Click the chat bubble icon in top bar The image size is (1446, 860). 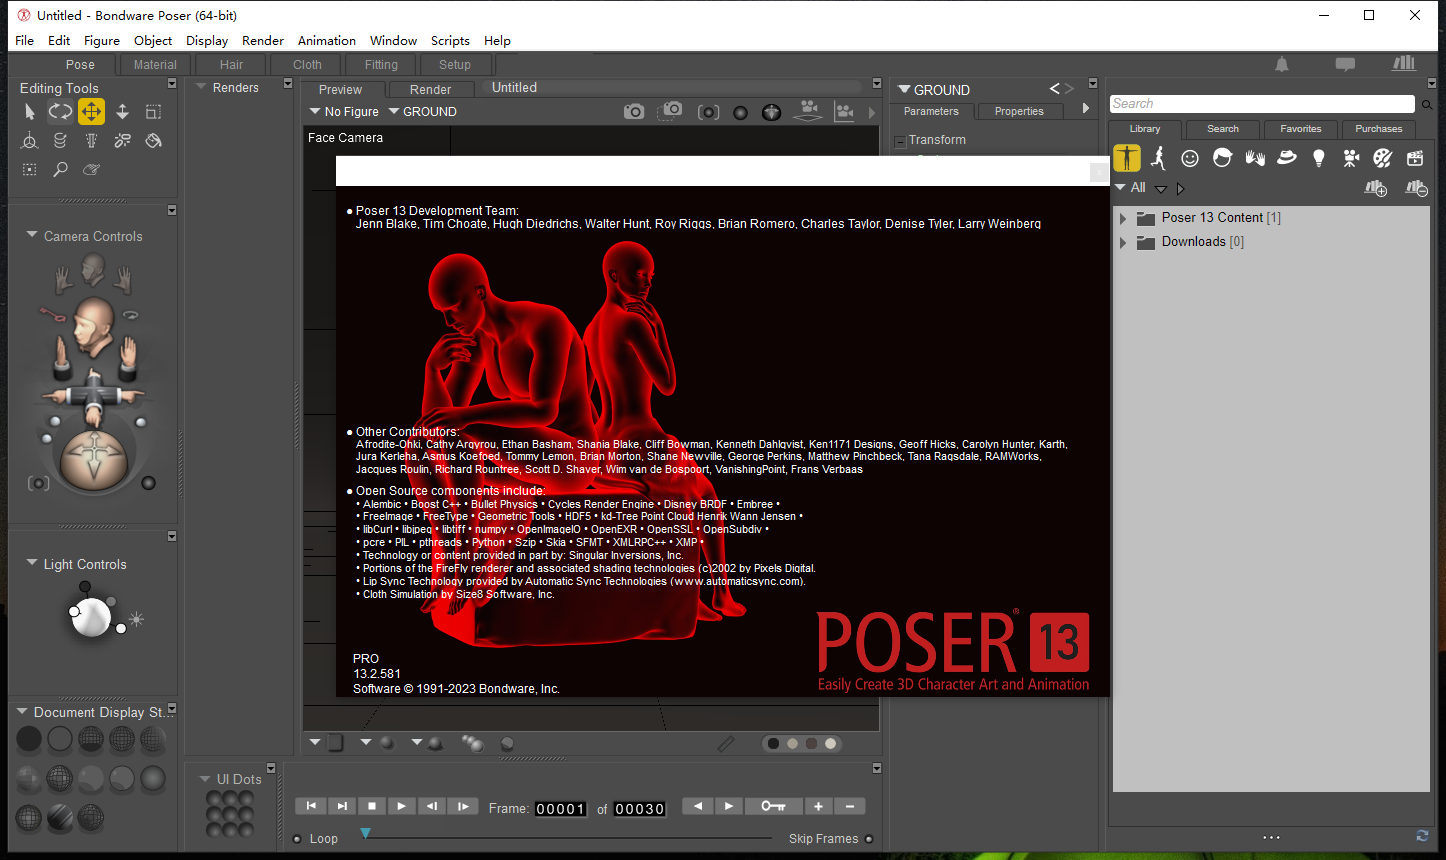pos(1345,64)
